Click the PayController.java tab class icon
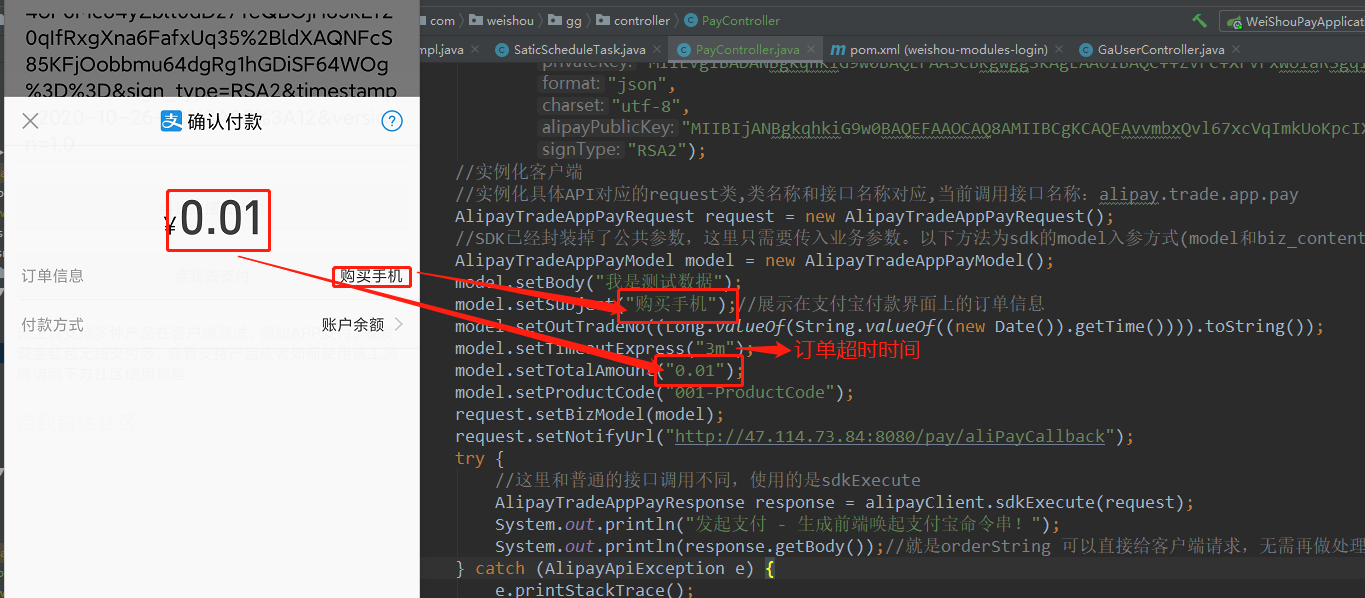The width and height of the screenshot is (1365, 598). pyautogui.click(x=684, y=49)
